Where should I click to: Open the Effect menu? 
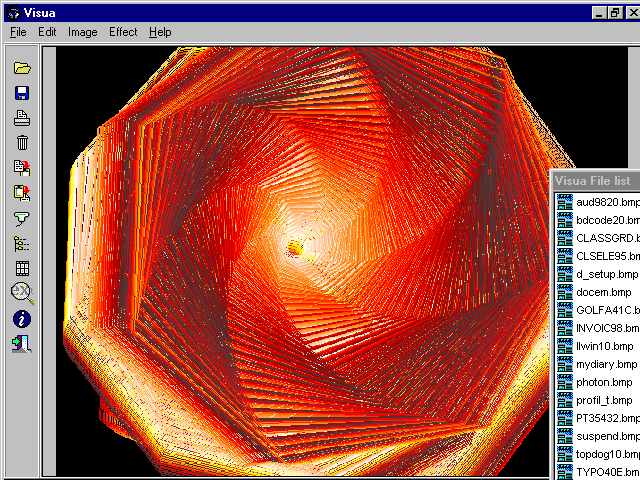click(123, 32)
